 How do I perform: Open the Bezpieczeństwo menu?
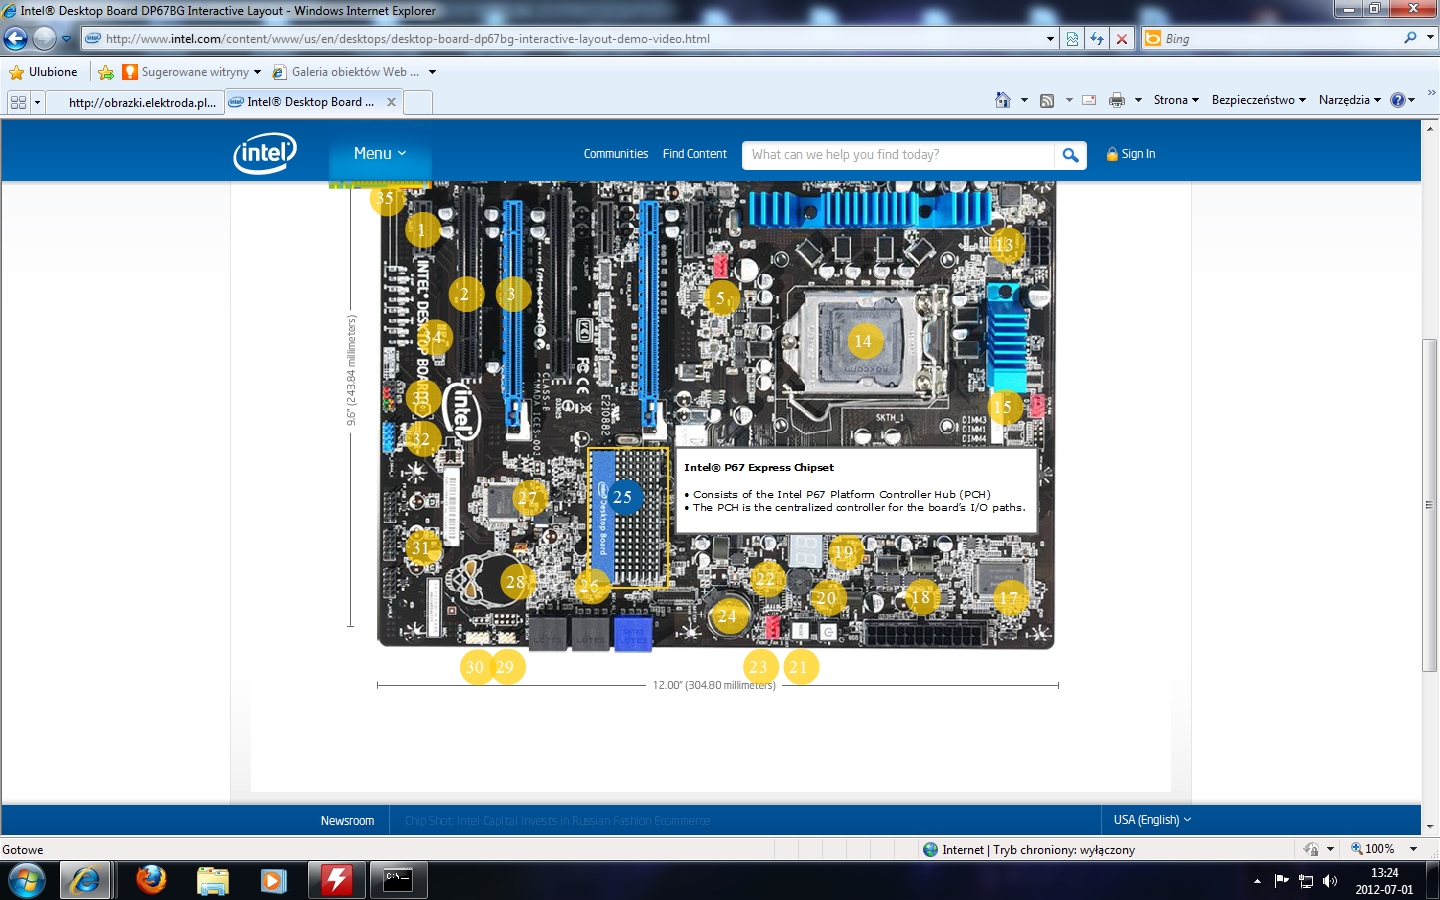[x=1259, y=100]
